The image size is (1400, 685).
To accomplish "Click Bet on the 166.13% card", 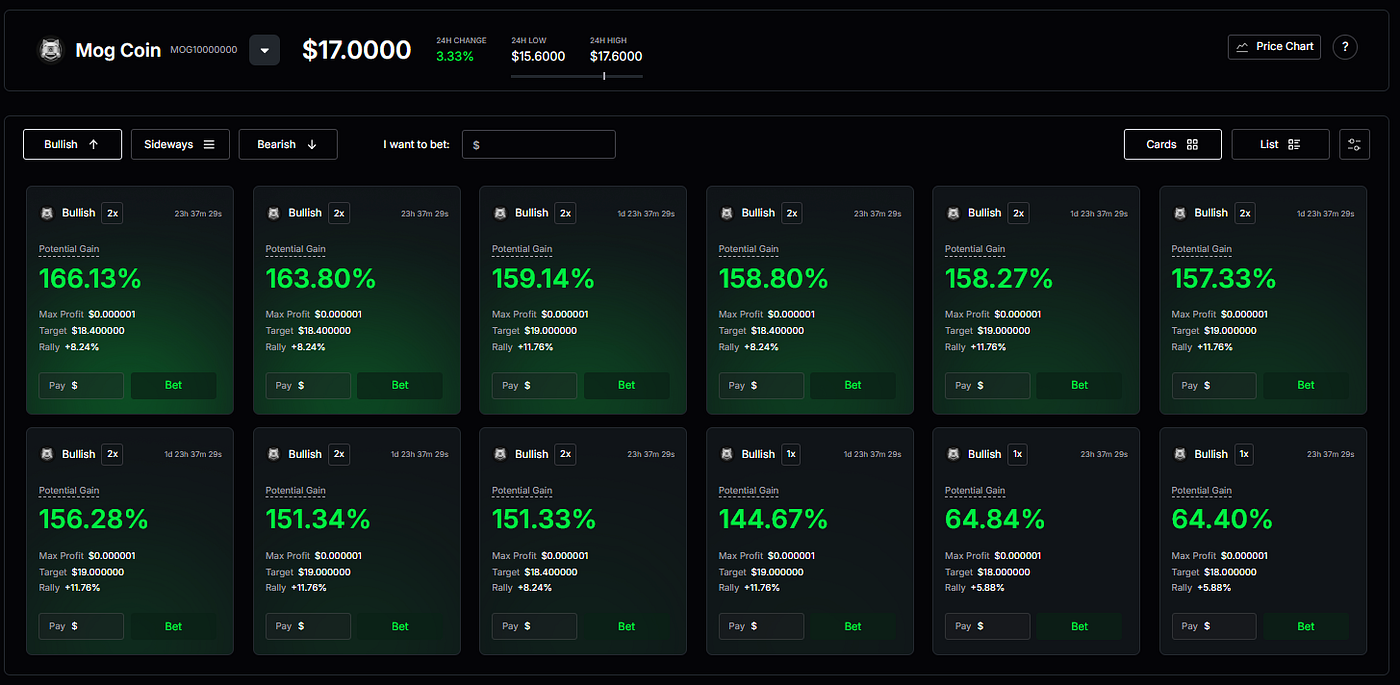I will coord(174,385).
